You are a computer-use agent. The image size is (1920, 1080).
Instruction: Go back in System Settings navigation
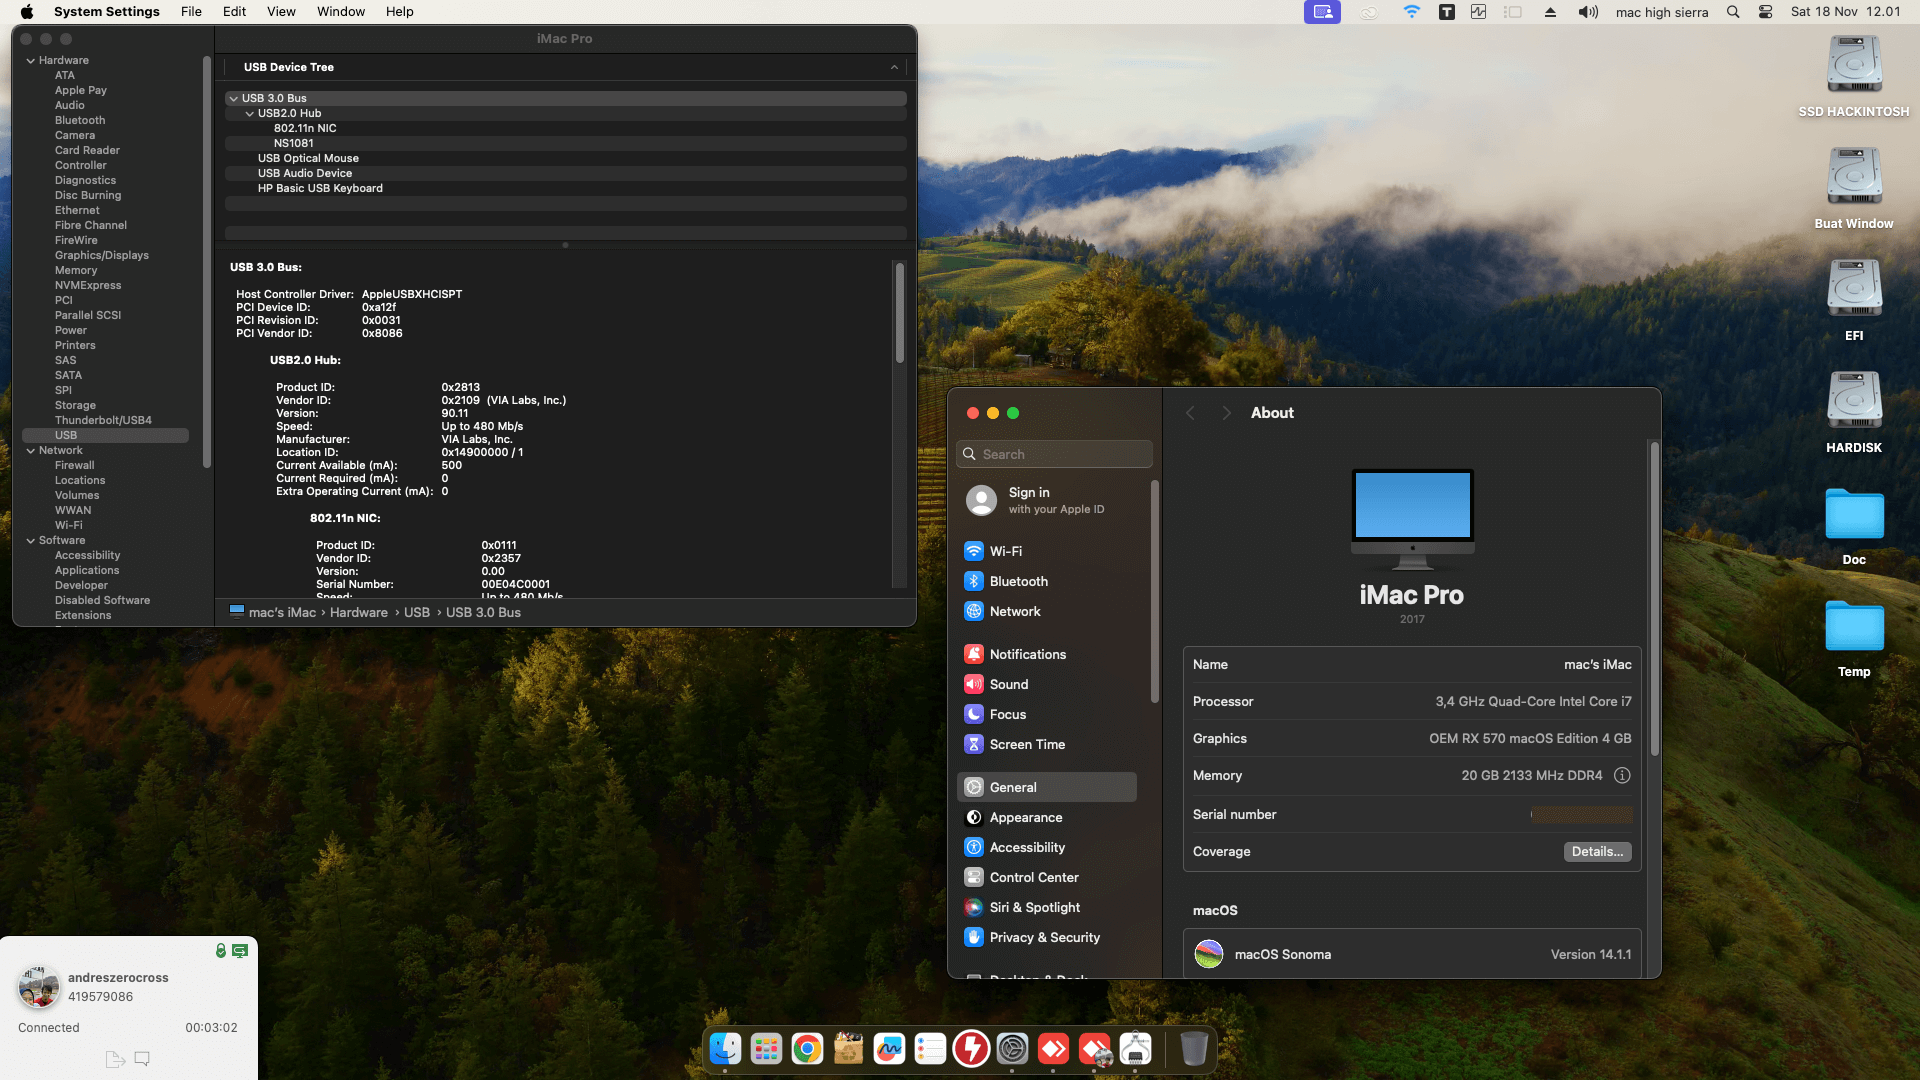click(x=1190, y=413)
